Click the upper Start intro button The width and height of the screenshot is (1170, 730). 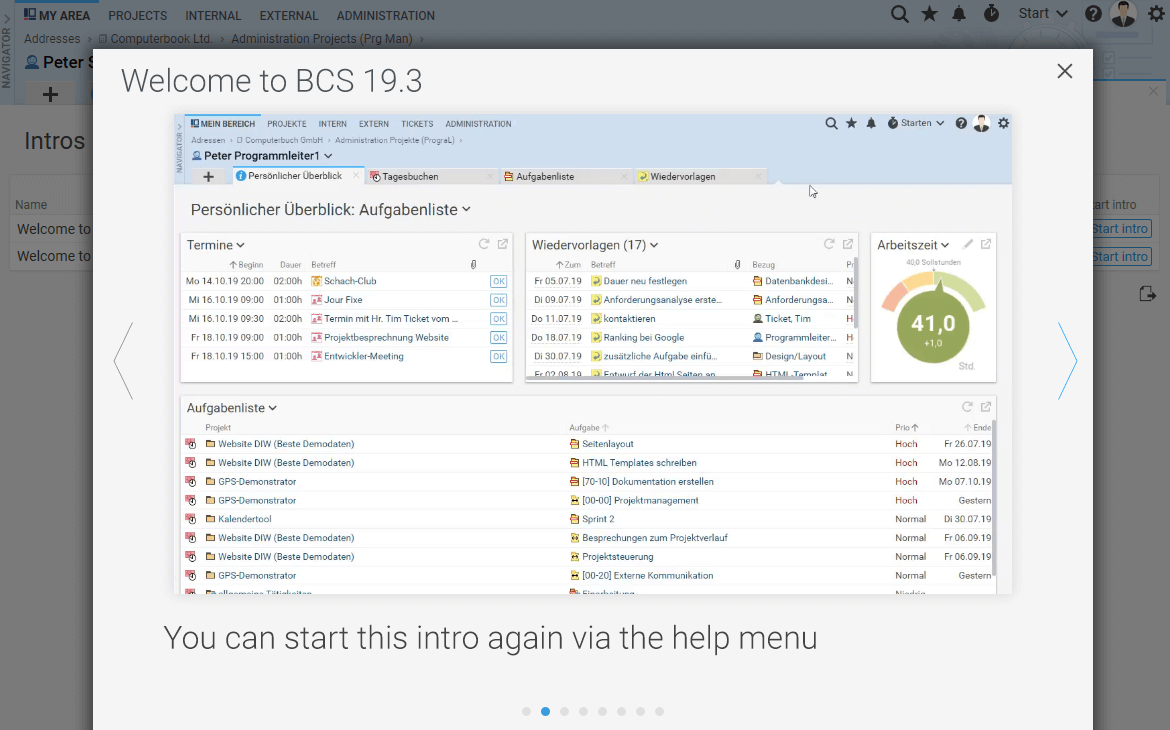pos(1121,228)
